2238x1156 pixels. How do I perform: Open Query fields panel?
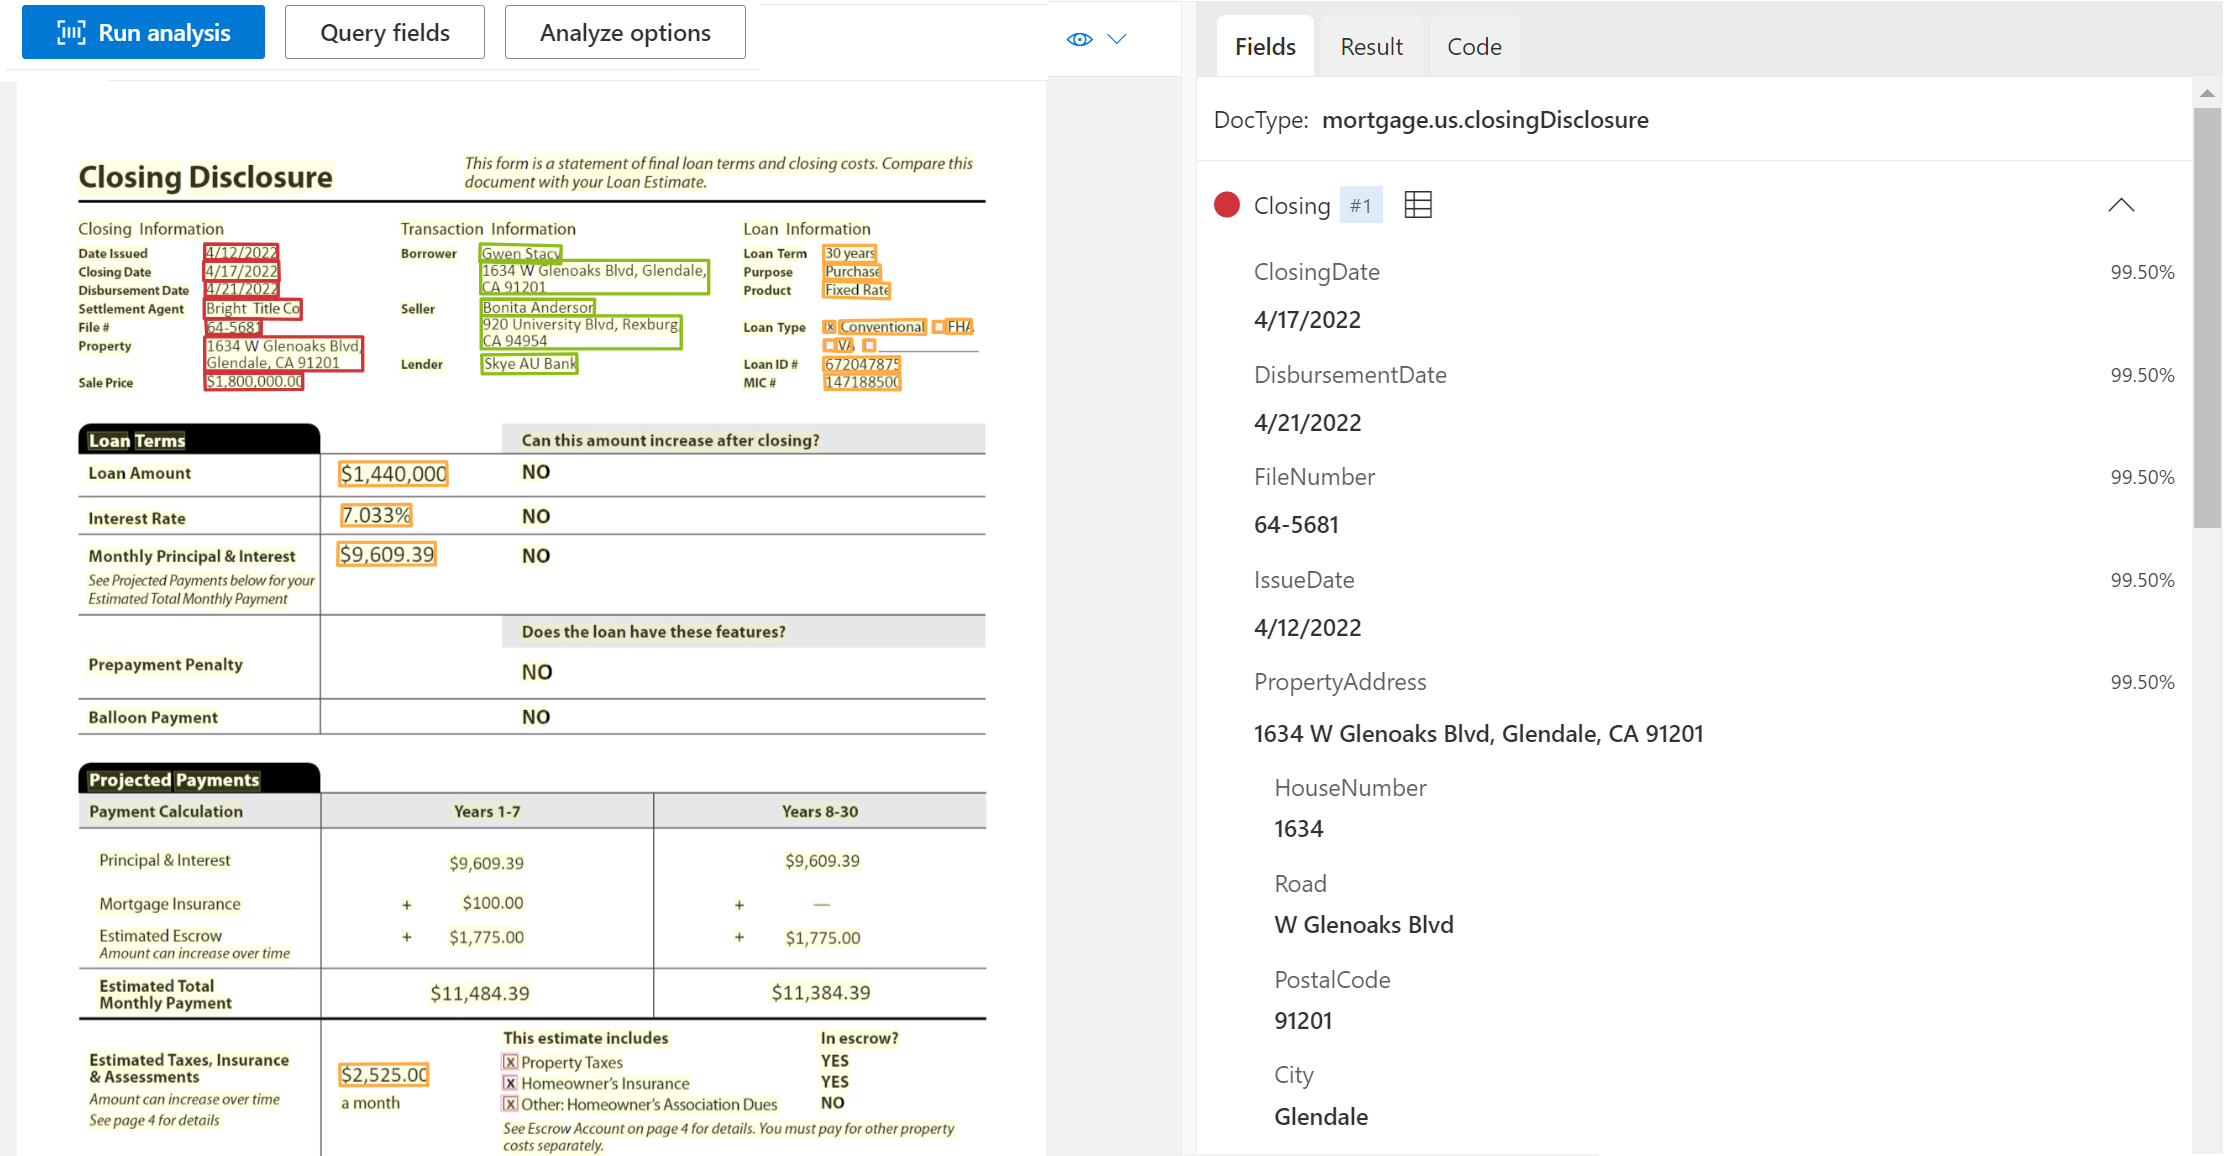click(383, 32)
